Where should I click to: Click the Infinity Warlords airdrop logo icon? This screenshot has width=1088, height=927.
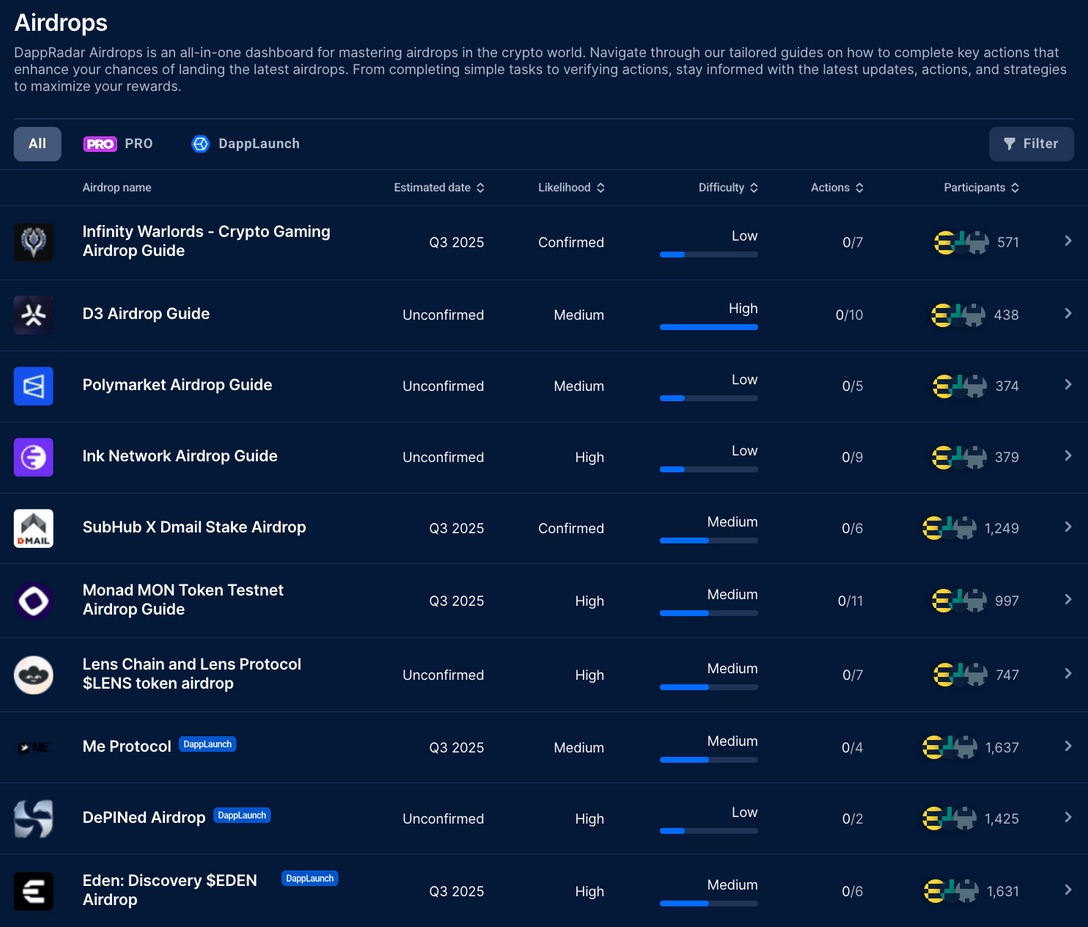pyautogui.click(x=34, y=242)
